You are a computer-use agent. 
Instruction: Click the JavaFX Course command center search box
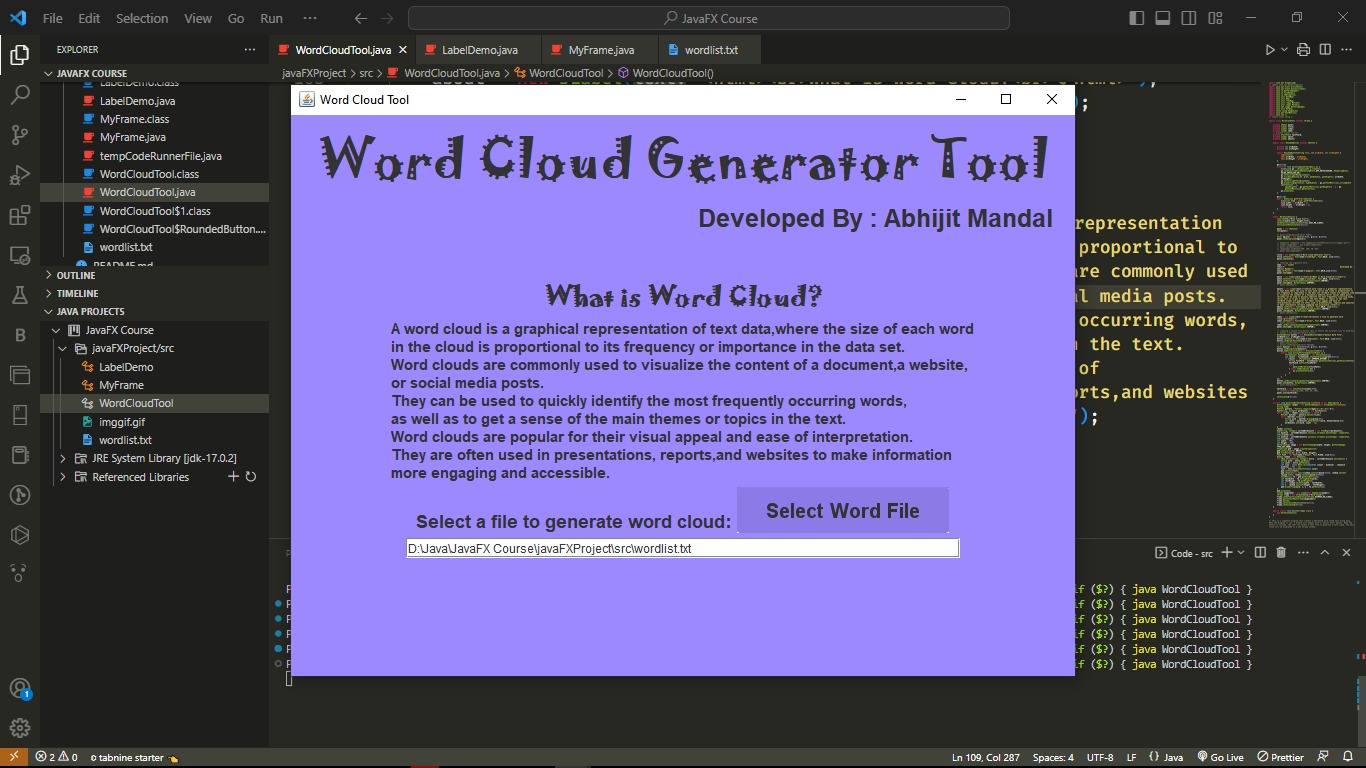[709, 18]
